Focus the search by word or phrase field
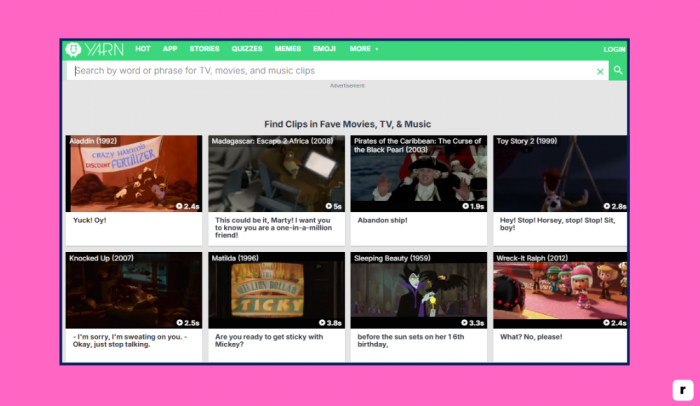The height and width of the screenshot is (406, 700). pos(330,71)
